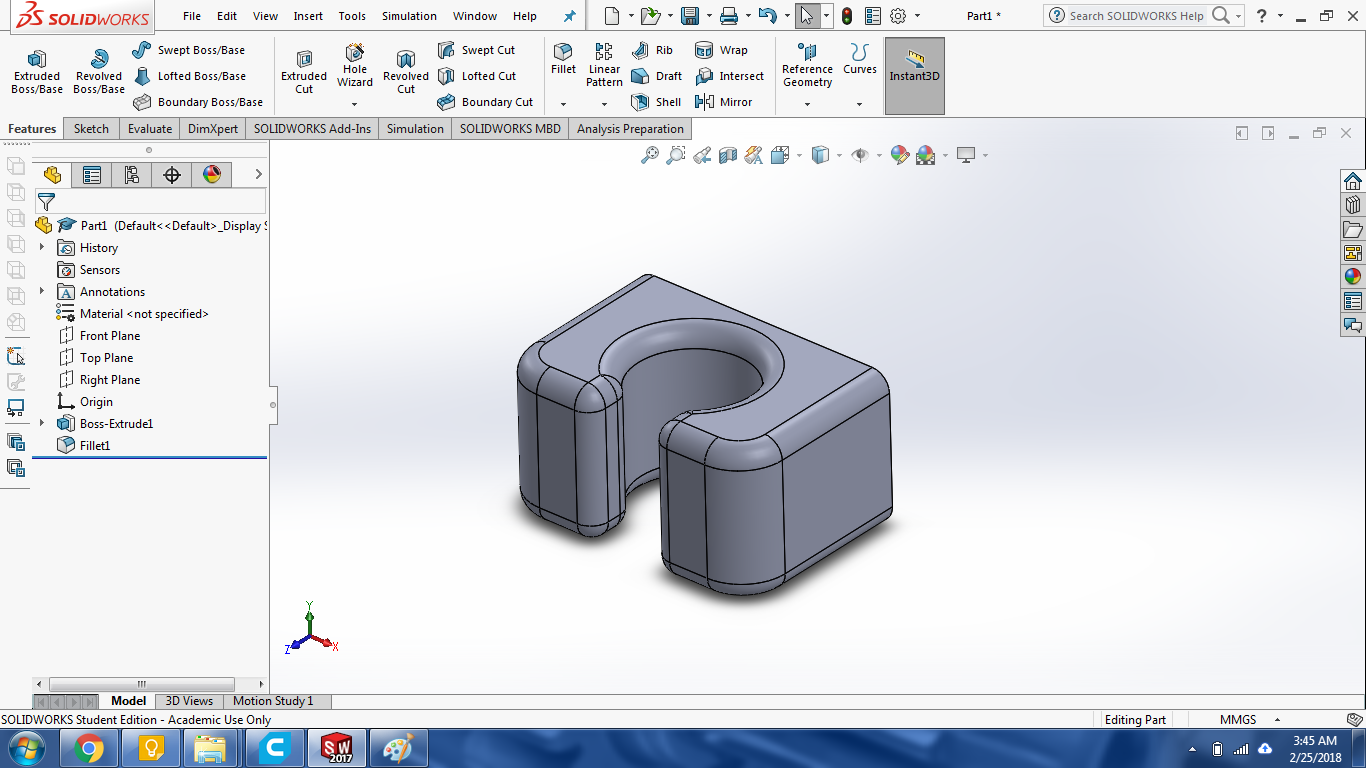
Task: Open the Curves tool
Action: (x=859, y=59)
